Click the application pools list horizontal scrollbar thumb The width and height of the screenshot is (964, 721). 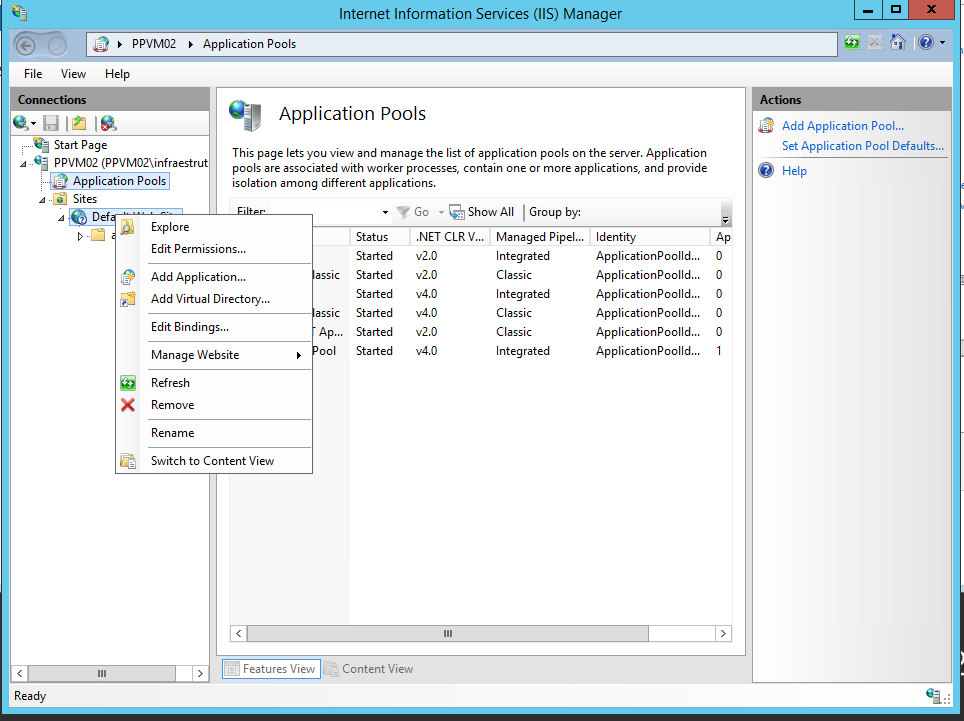click(448, 634)
